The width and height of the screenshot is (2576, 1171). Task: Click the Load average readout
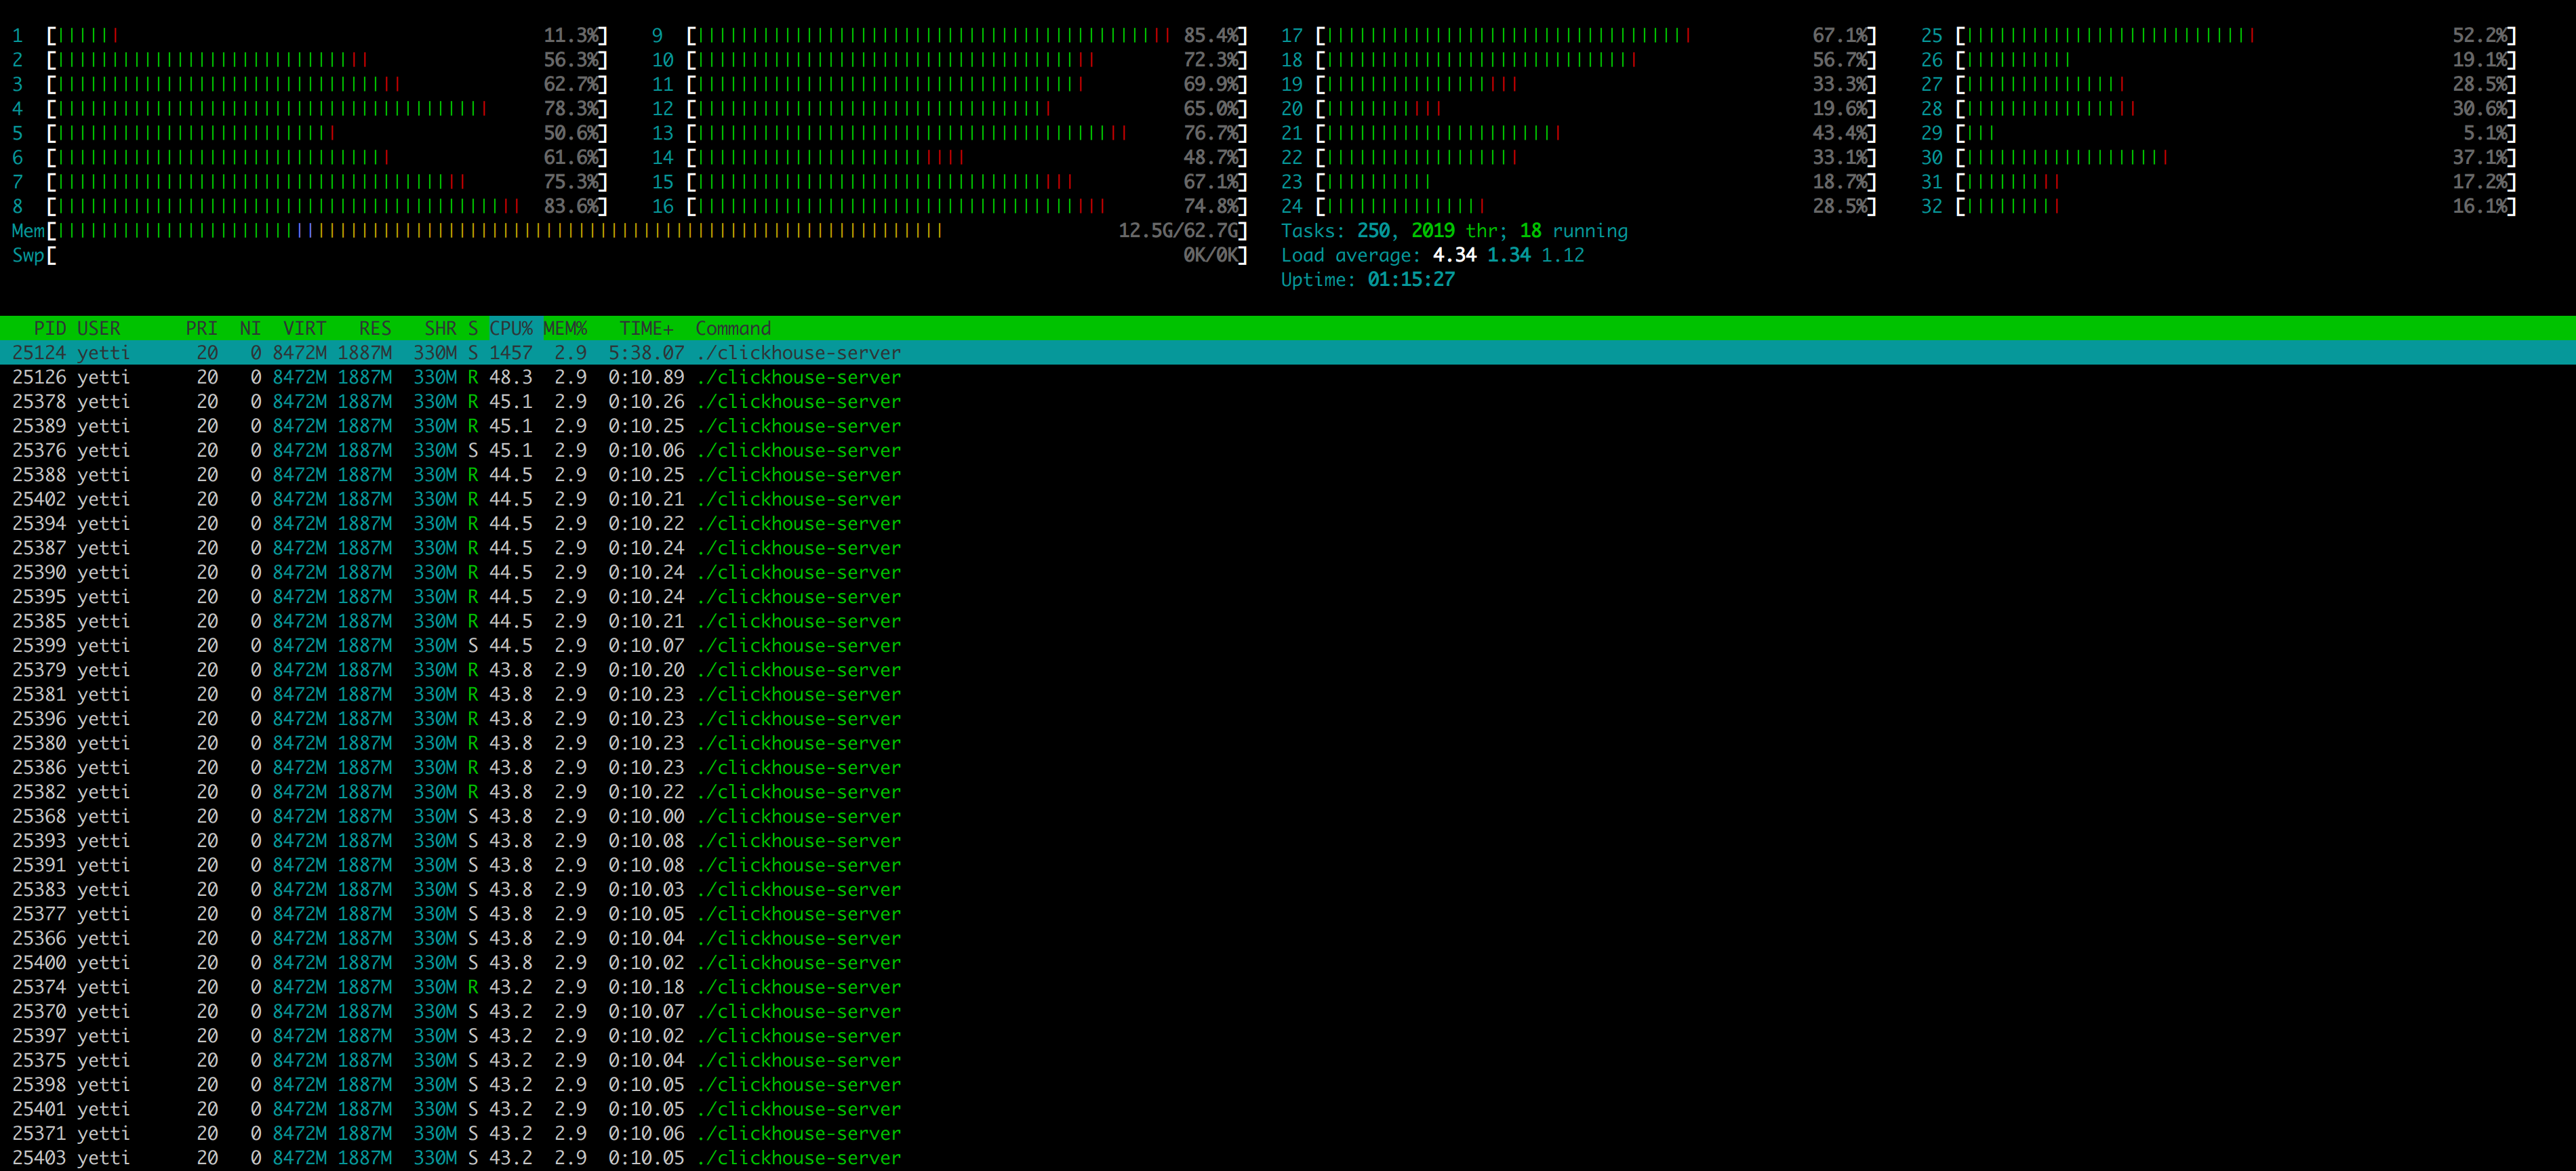(1432, 256)
